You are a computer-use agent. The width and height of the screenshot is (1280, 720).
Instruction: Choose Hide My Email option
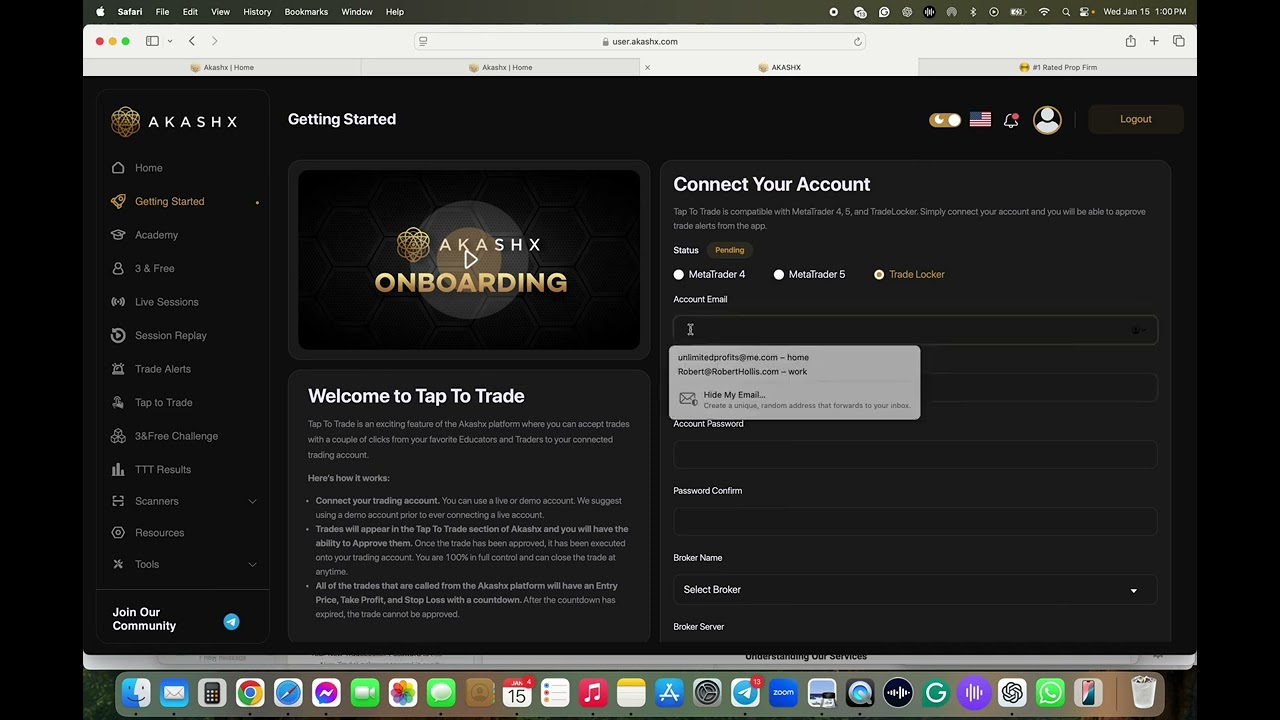click(795, 399)
